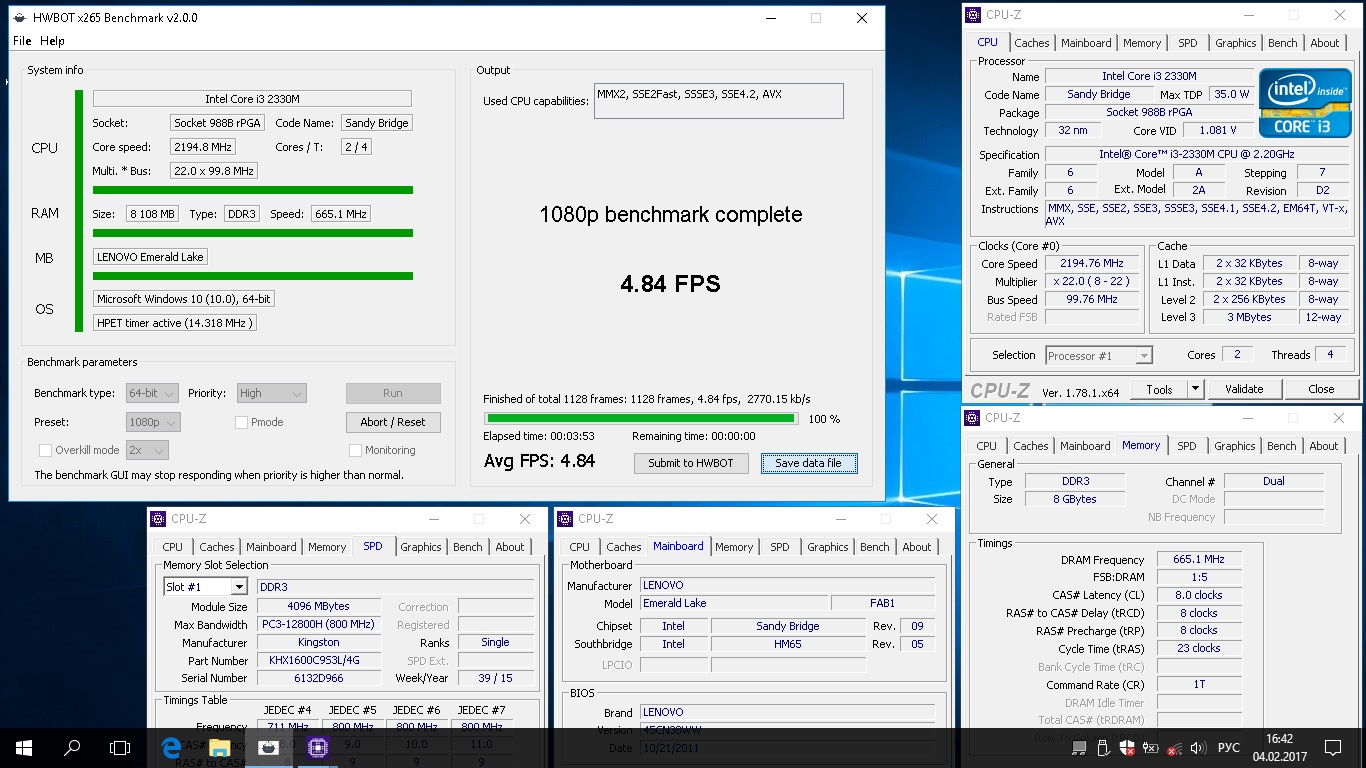Open the Windows Start menu
The width and height of the screenshot is (1366, 768).
coord(23,747)
